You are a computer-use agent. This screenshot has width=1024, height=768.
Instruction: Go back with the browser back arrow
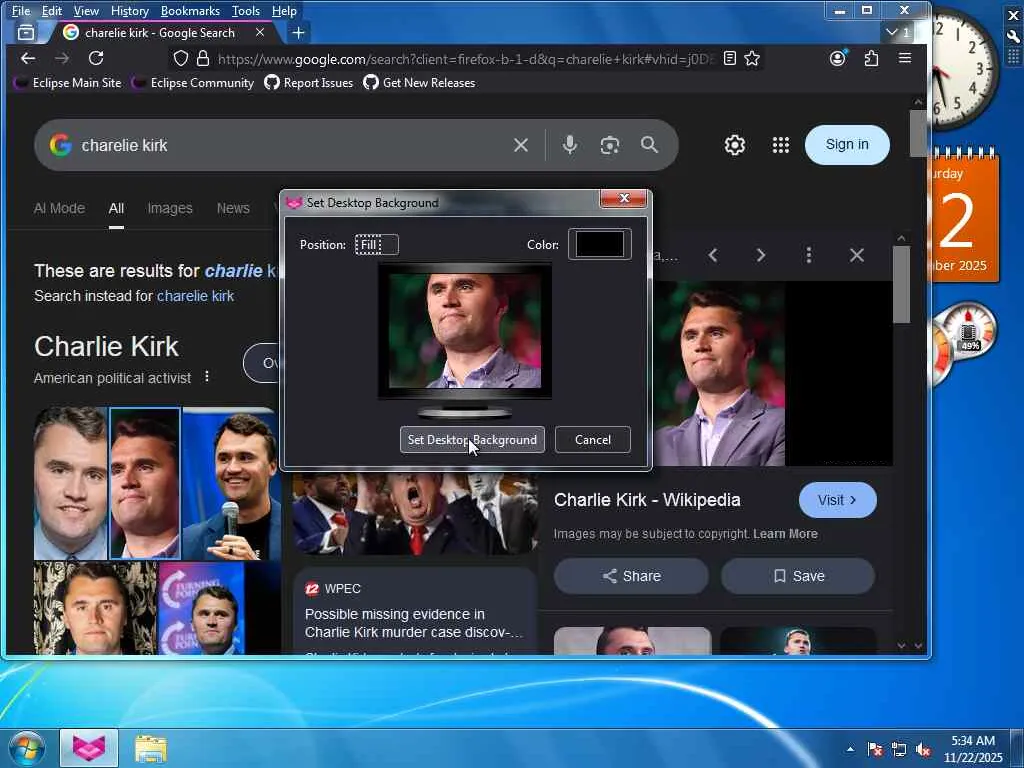pos(27,59)
